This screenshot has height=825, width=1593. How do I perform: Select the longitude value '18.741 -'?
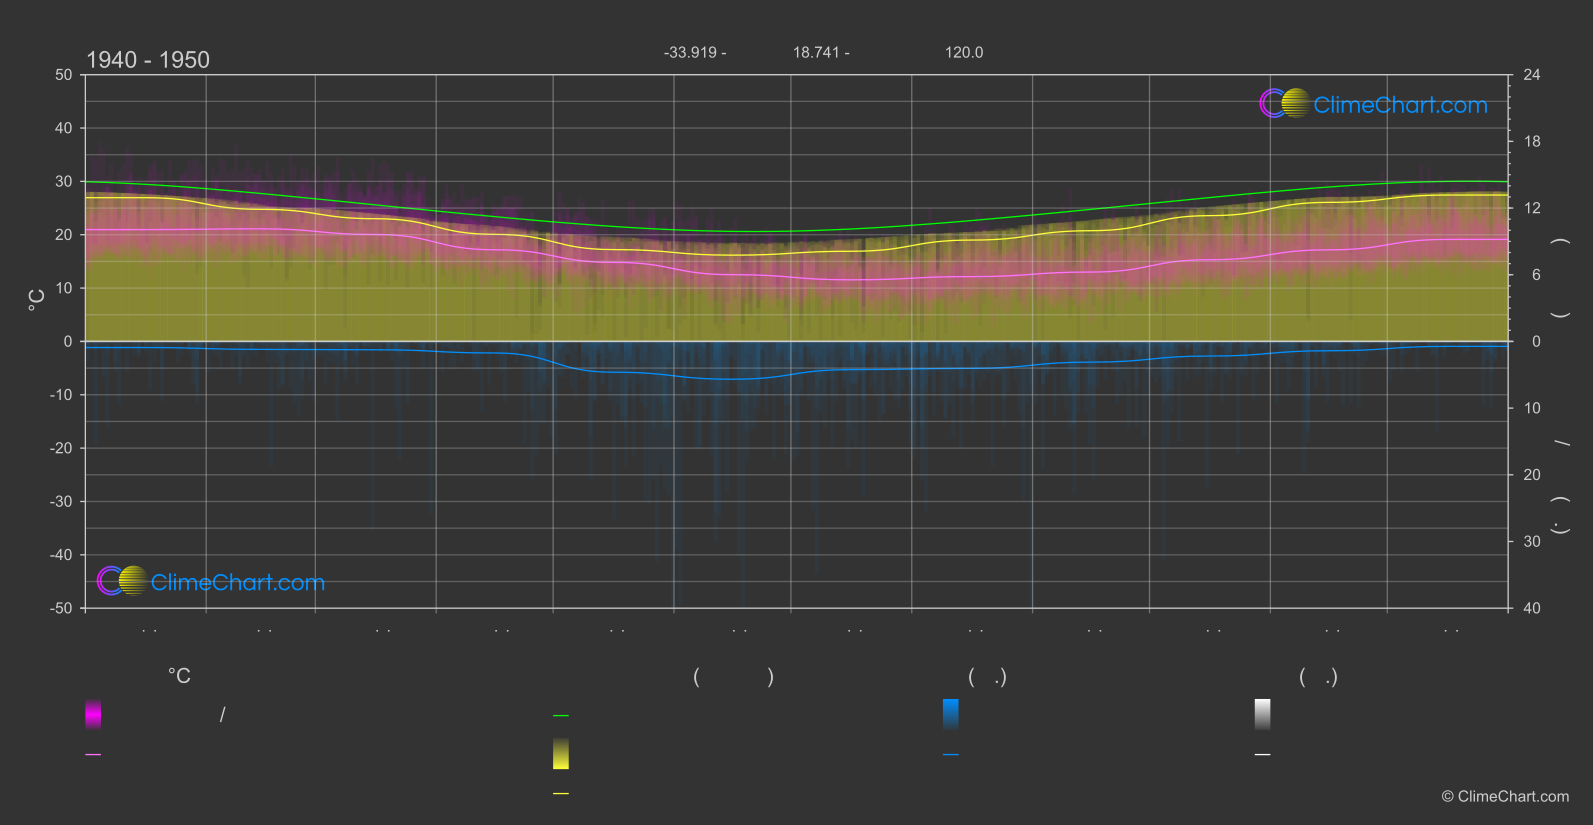[821, 52]
